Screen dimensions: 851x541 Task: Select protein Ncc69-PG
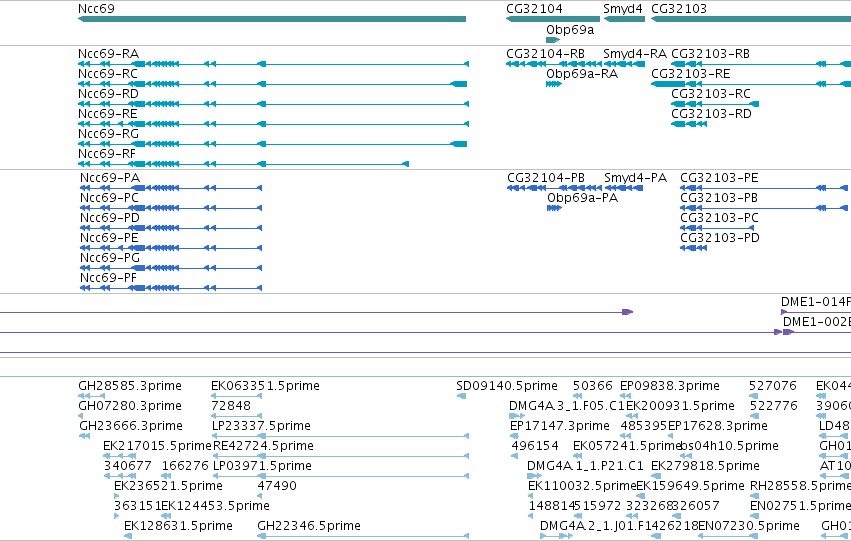click(x=171, y=269)
